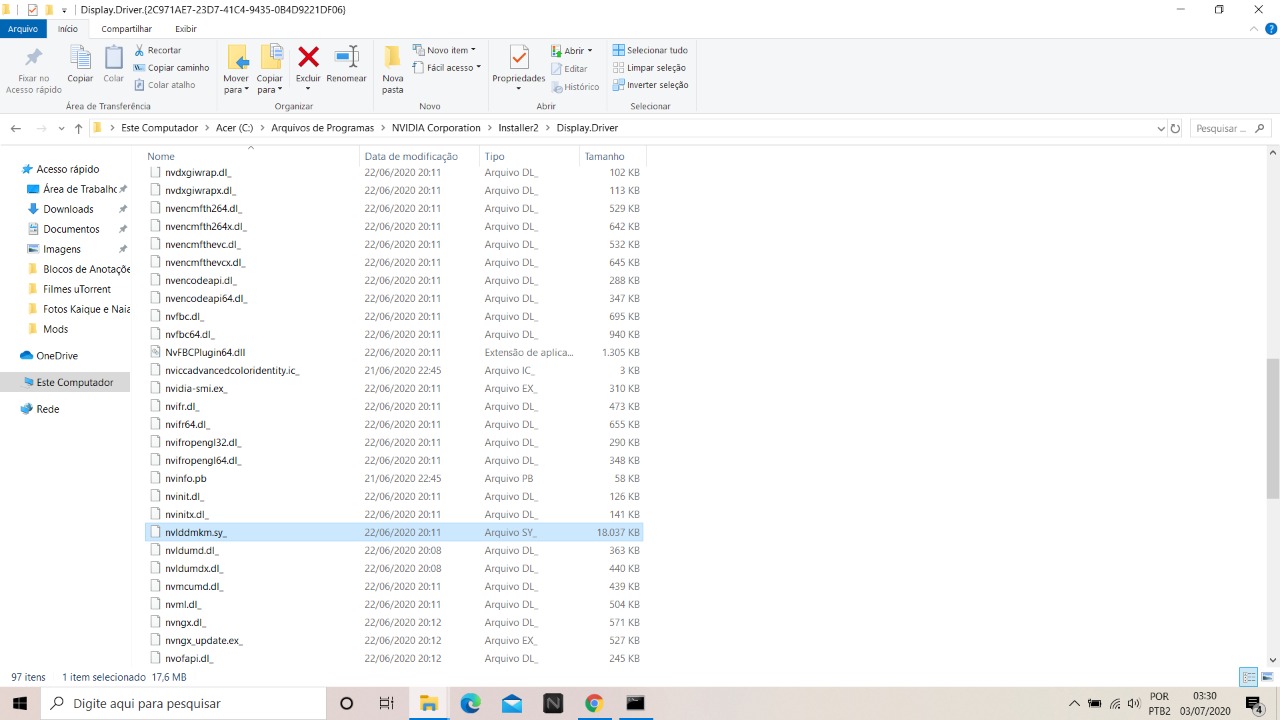Click Selecionar tudo

click(x=650, y=50)
